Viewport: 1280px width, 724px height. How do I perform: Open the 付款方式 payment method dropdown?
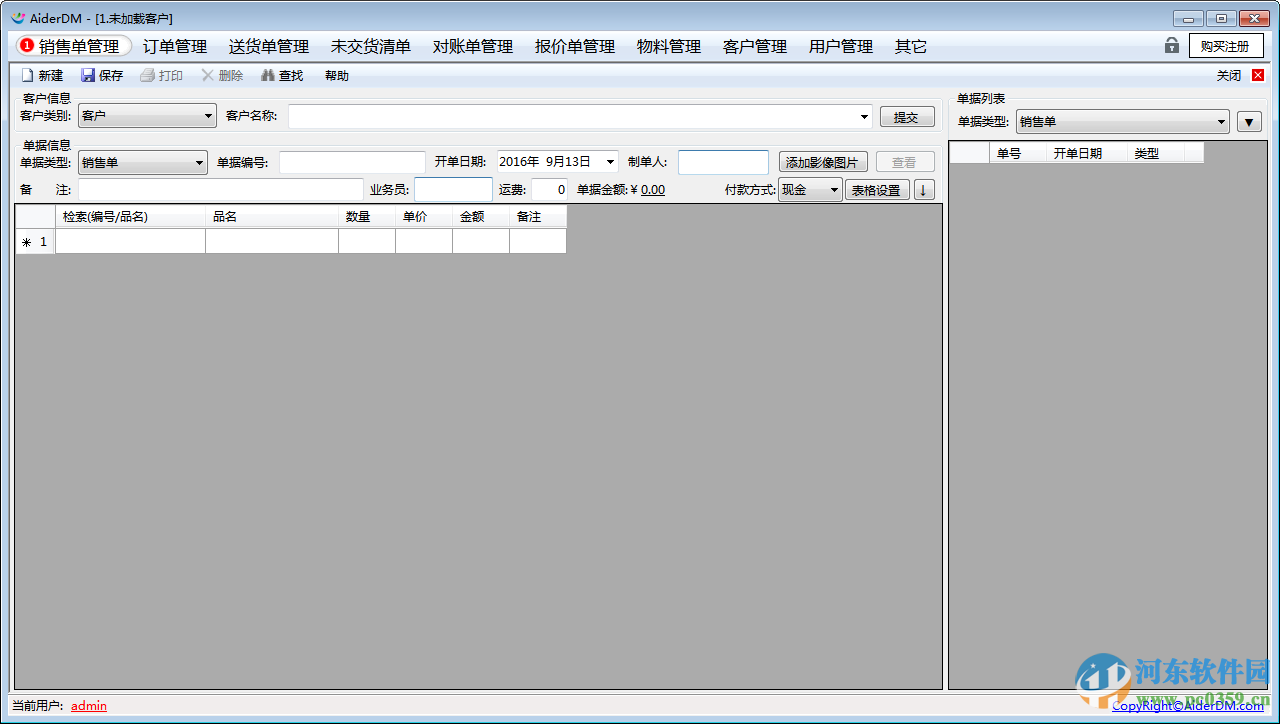[x=836, y=189]
